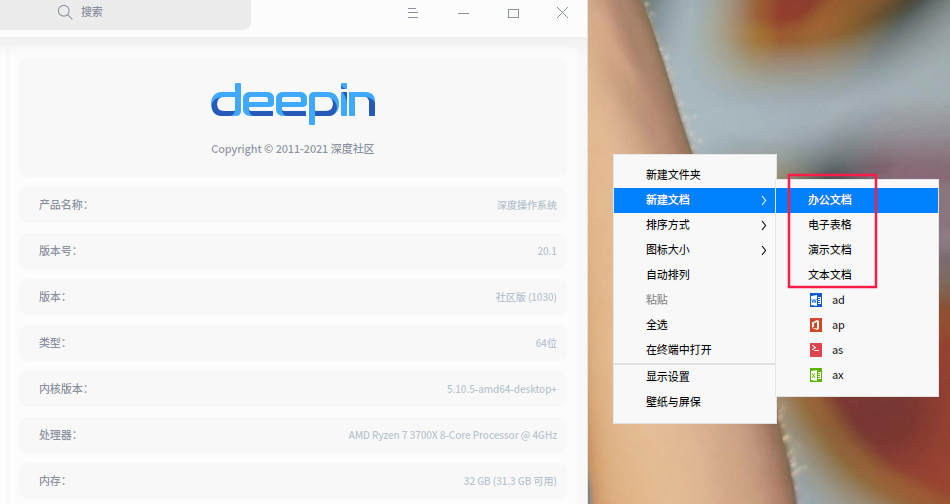
Task: Open the 排序方式 menu entry
Action: 695,225
